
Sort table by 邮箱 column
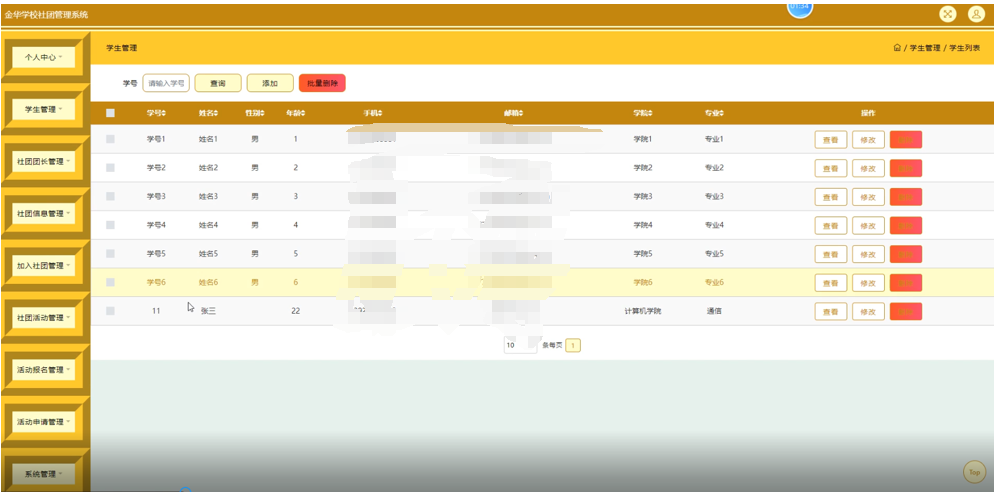pyautogui.click(x=514, y=113)
